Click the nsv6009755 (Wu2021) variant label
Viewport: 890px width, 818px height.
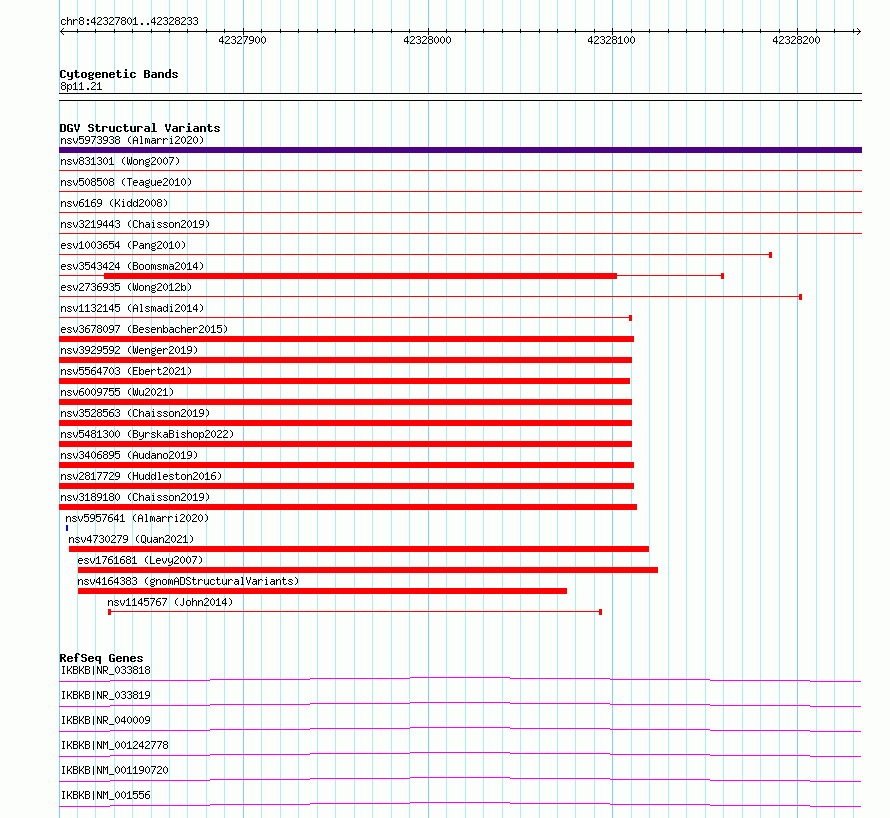click(x=117, y=392)
